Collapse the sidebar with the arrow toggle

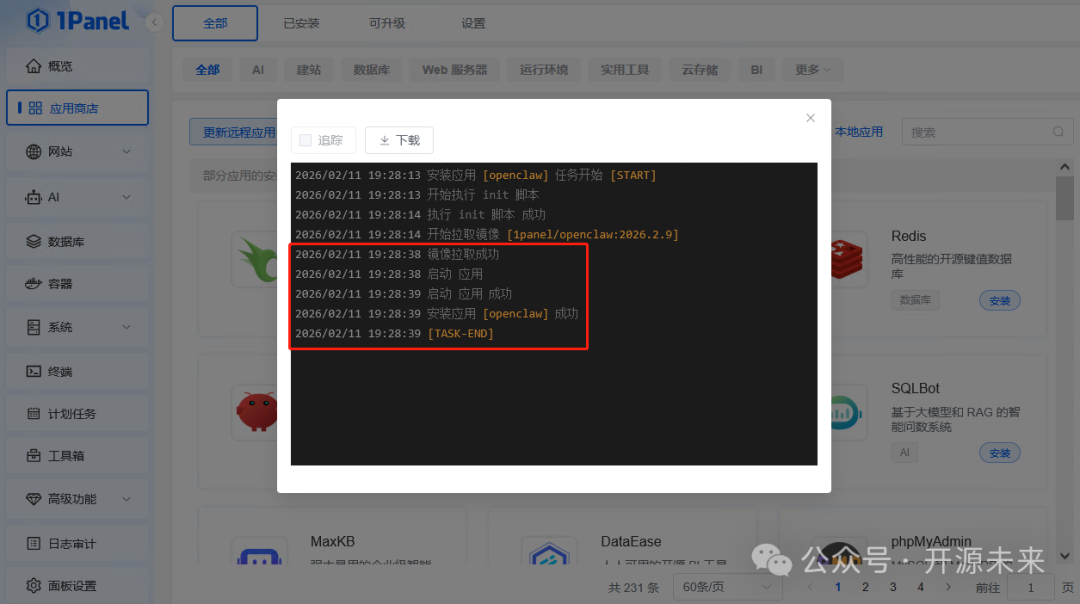pos(153,20)
